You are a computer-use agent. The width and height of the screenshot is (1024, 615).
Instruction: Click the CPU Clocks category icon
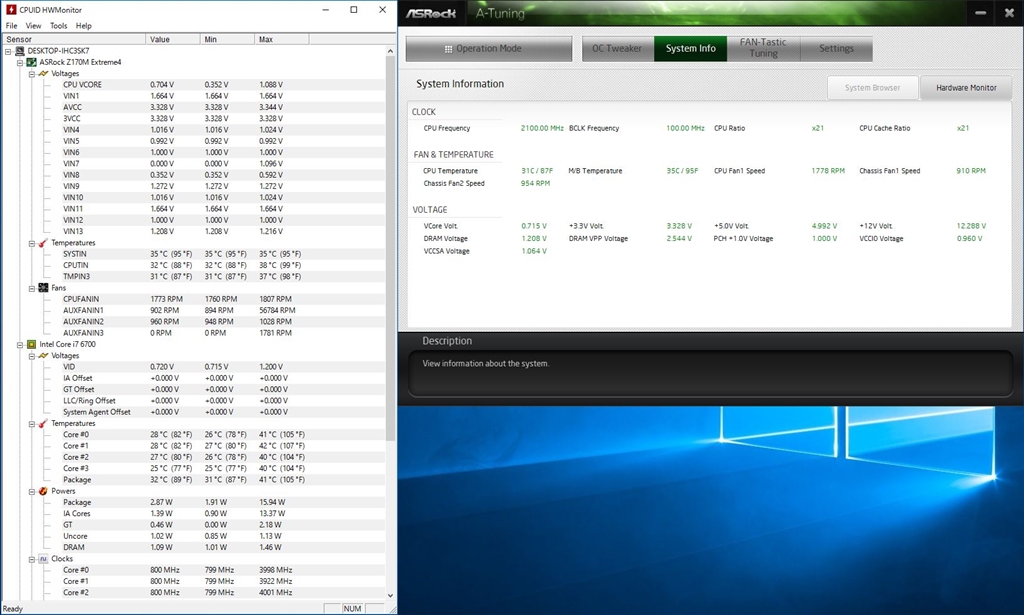pyautogui.click(x=43, y=559)
